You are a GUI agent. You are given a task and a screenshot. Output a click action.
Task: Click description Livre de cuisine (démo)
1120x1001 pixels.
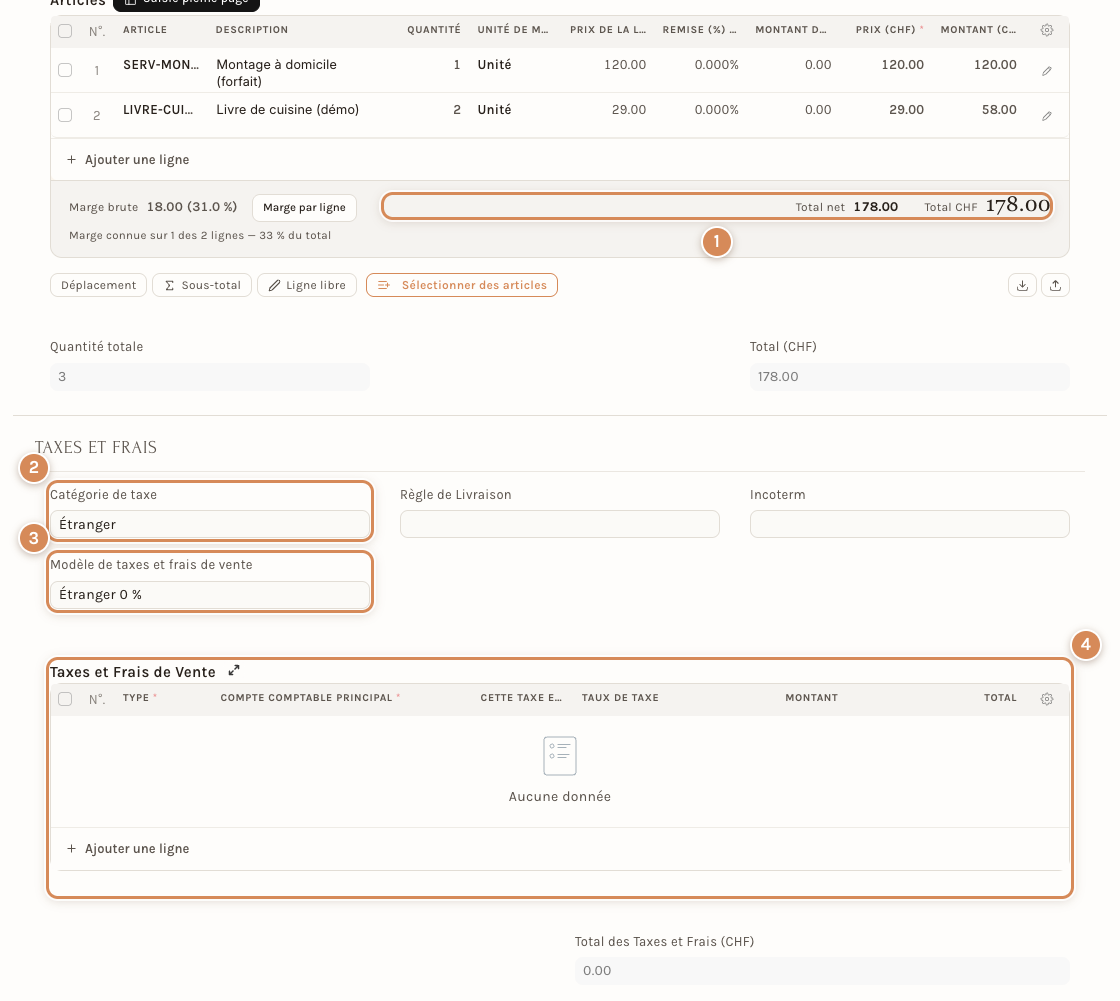pos(288,109)
